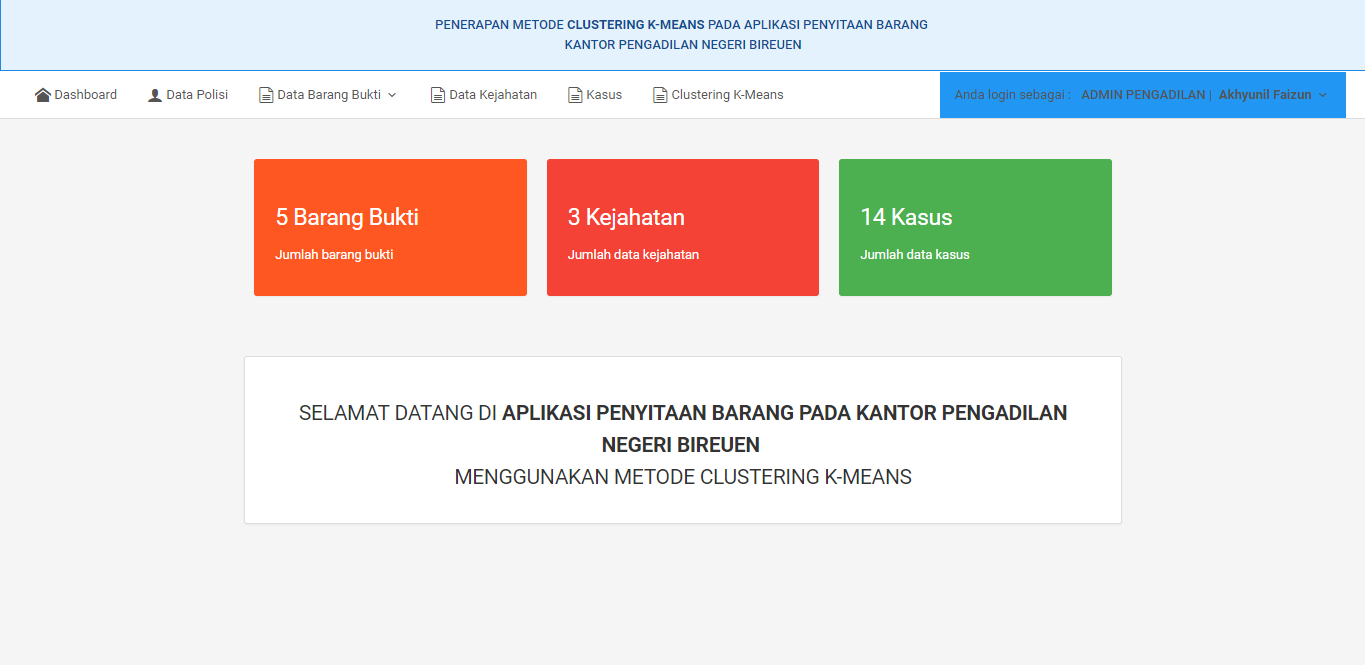Open the Kasus menu item

click(x=595, y=95)
